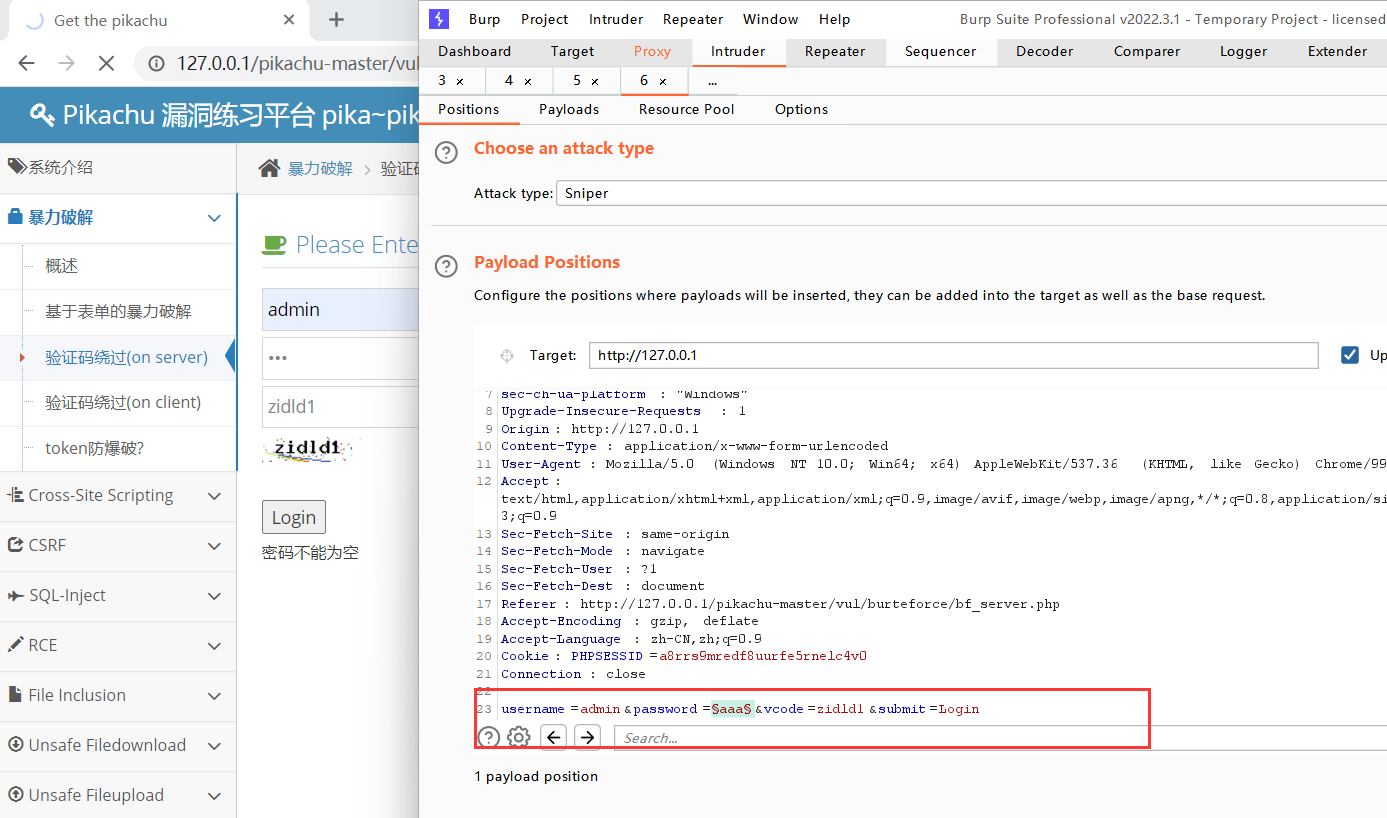Screen dimensions: 1387x818
Task: Stop page loading X button in browser
Action: (x=106, y=63)
